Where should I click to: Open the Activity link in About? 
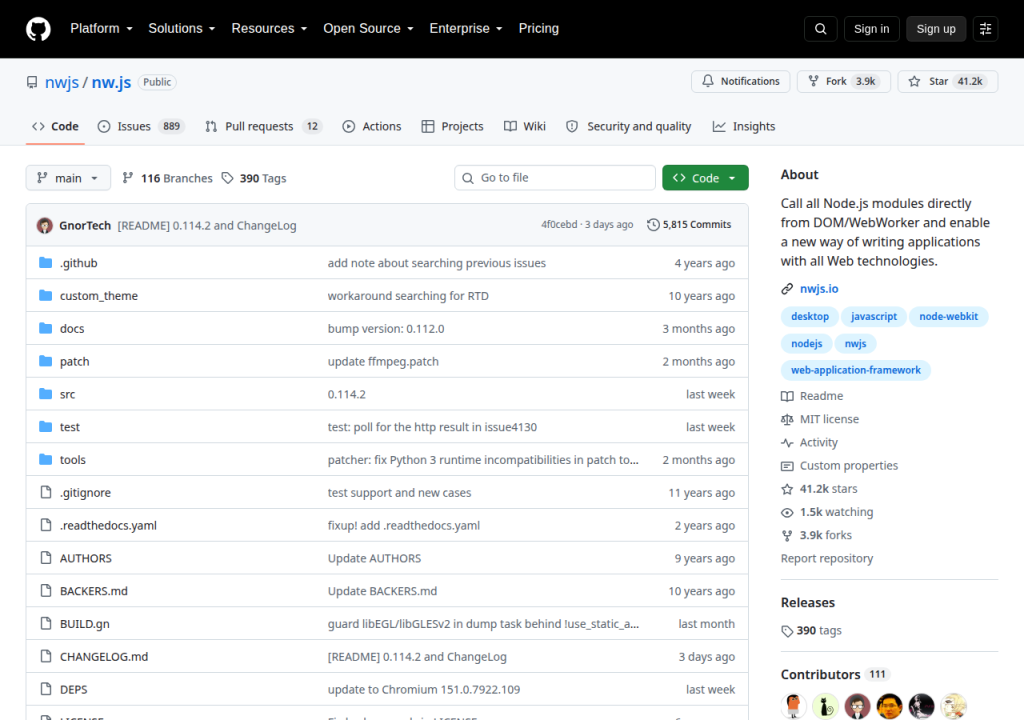point(818,442)
